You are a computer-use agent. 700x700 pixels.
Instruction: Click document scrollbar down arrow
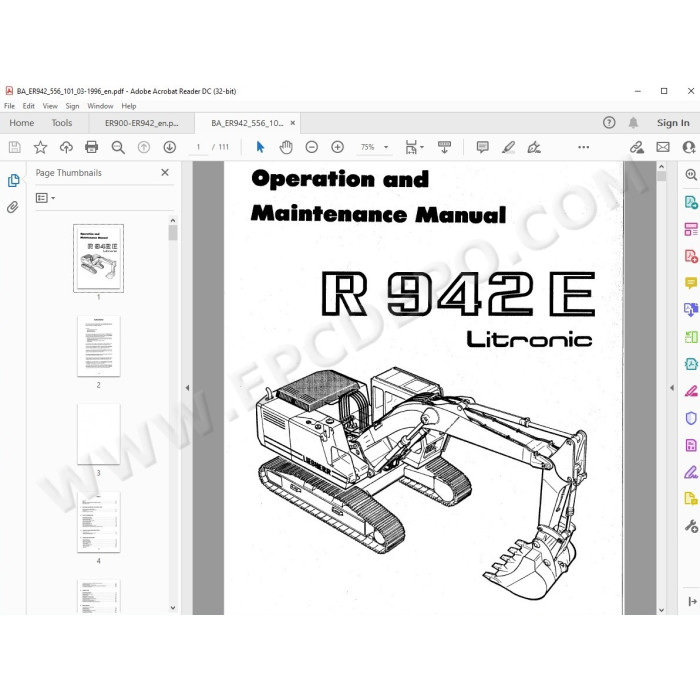[662, 610]
